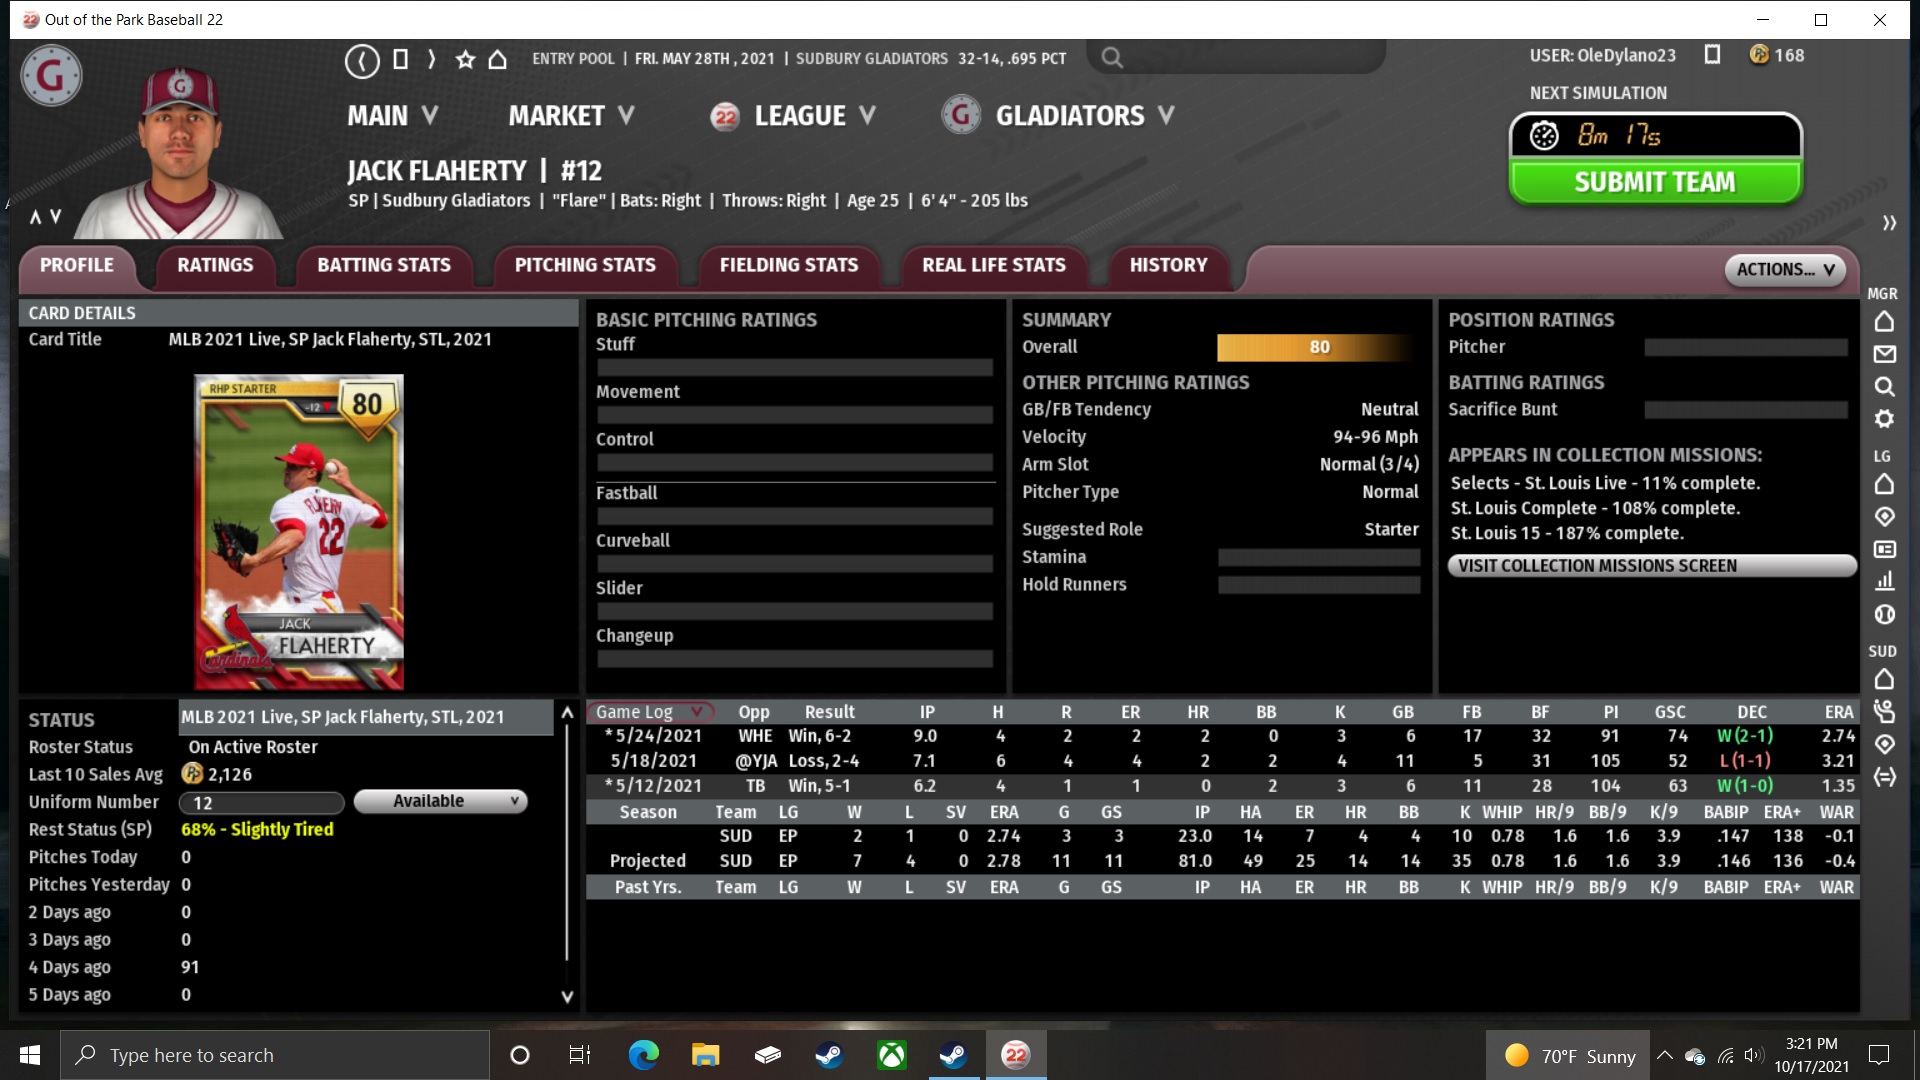This screenshot has width=1920, height=1080.
Task: Open the home screen icon in top bar
Action: pos(497,60)
